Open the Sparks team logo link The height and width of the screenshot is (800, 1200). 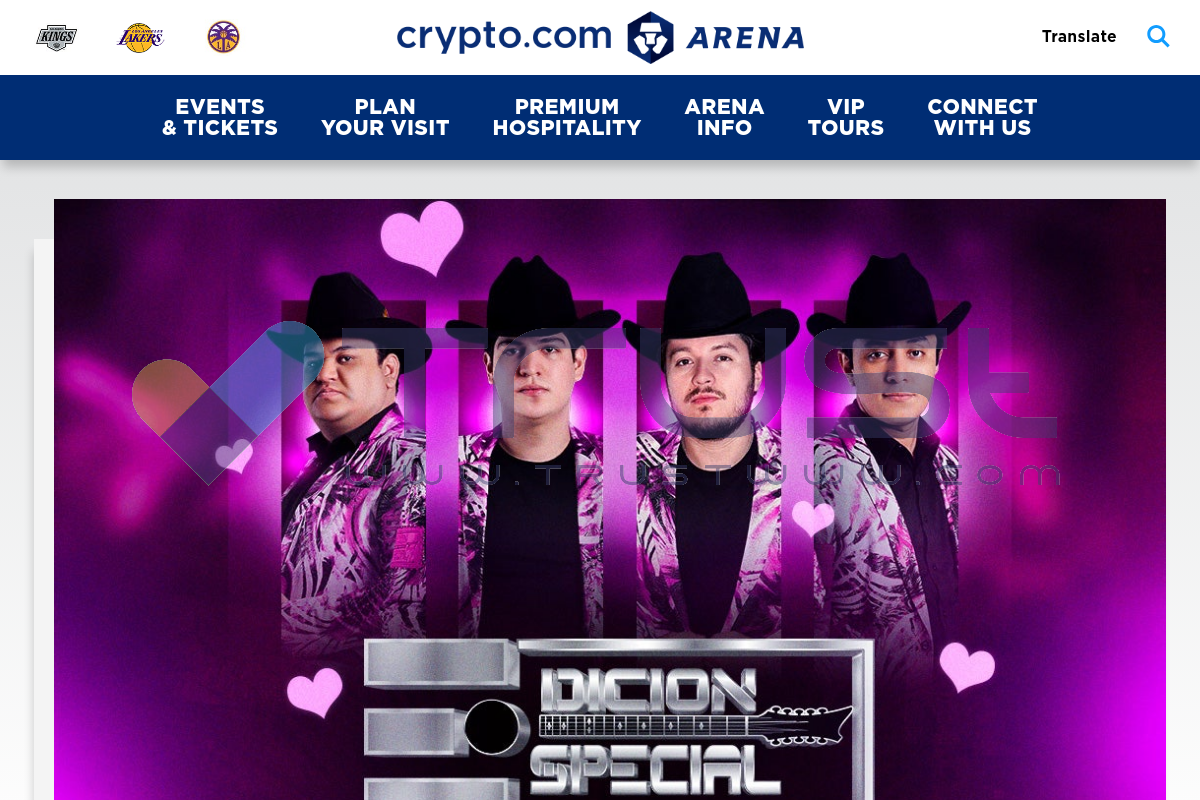pos(223,37)
